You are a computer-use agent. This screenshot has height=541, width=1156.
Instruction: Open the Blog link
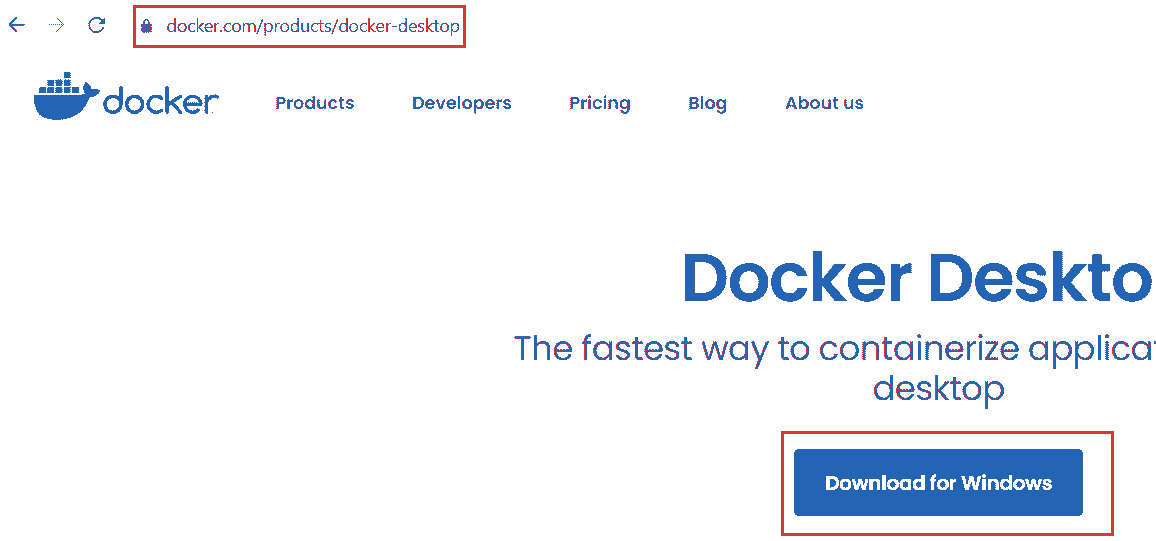pos(707,103)
